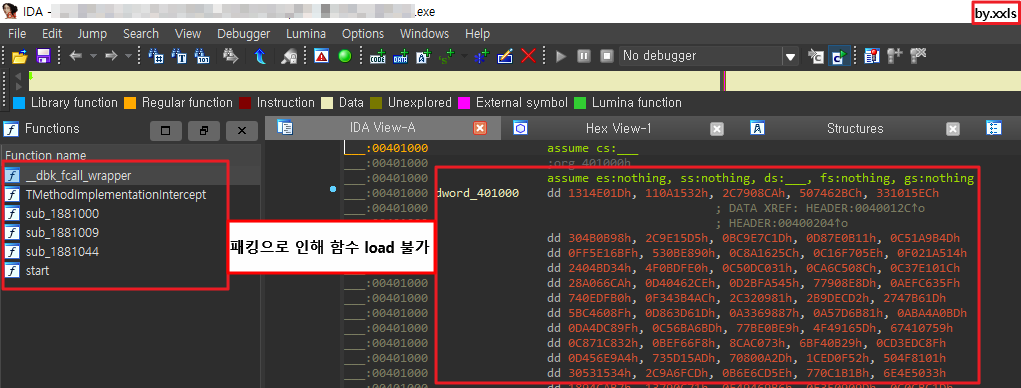Switch to the IDA View-A tab
Viewport: 1021px width, 388px height.
coord(383,128)
